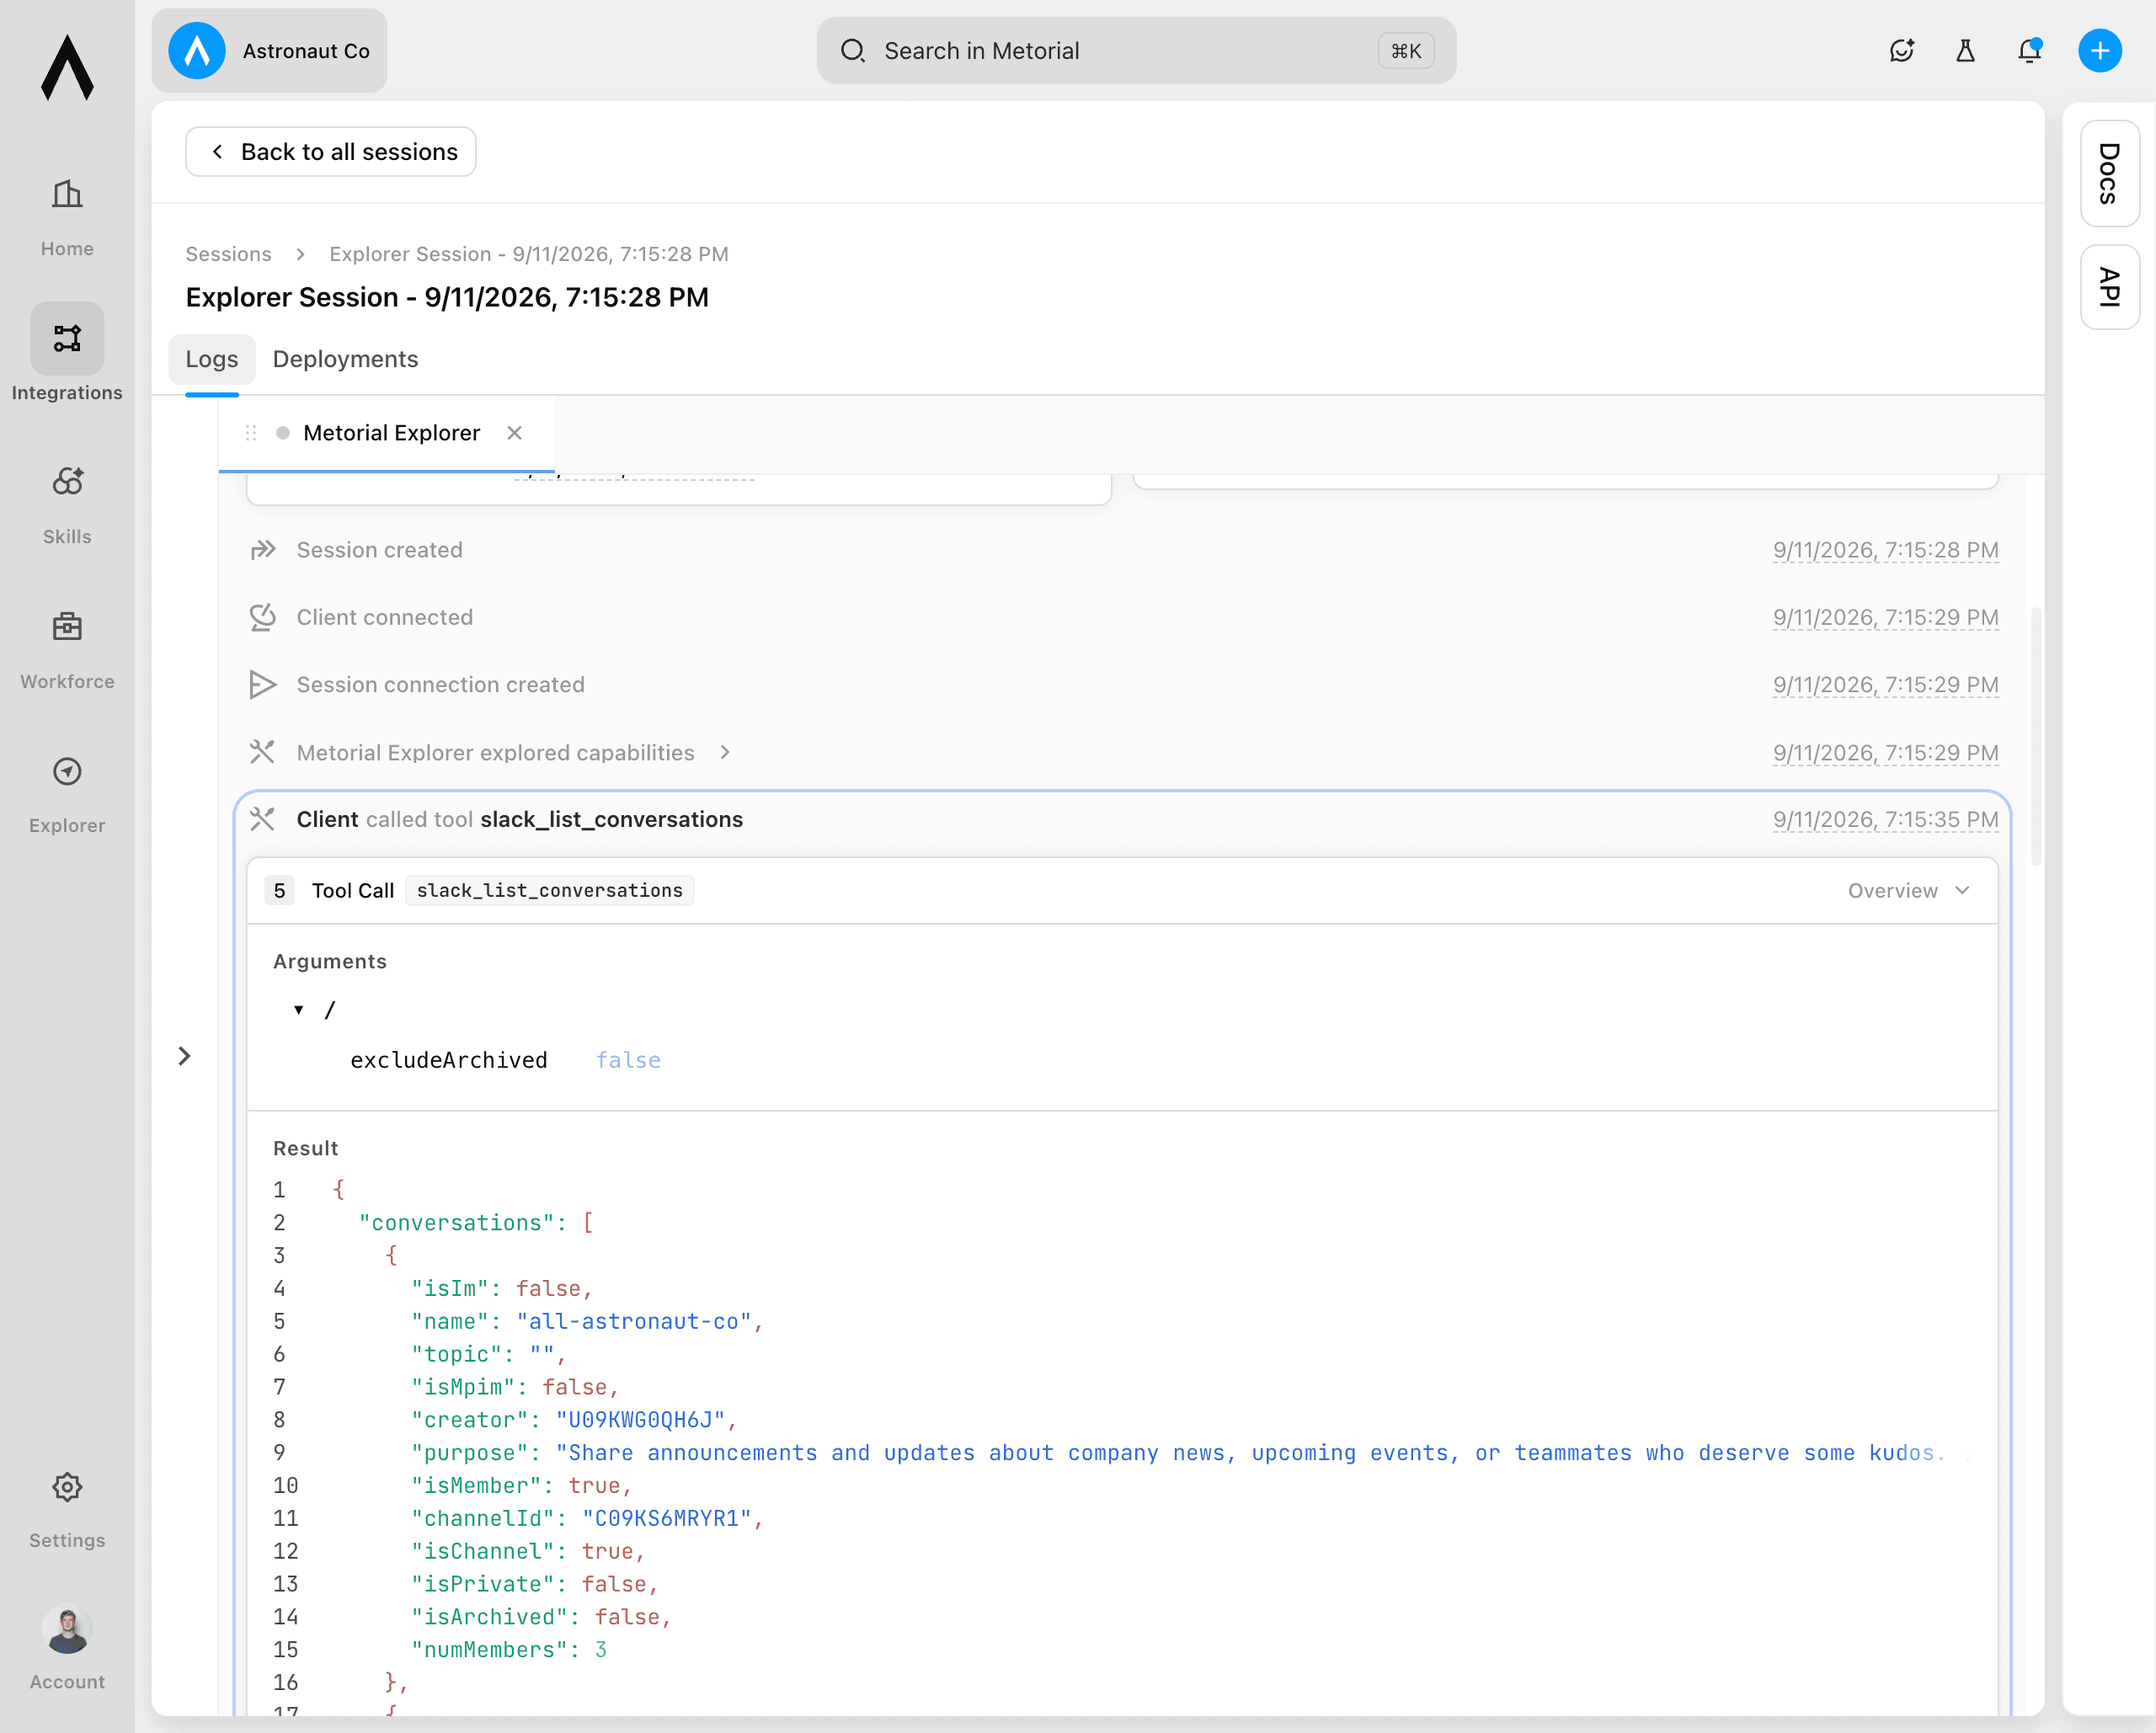Click the "C09KS6MRYR1" channelId value

coord(666,1518)
